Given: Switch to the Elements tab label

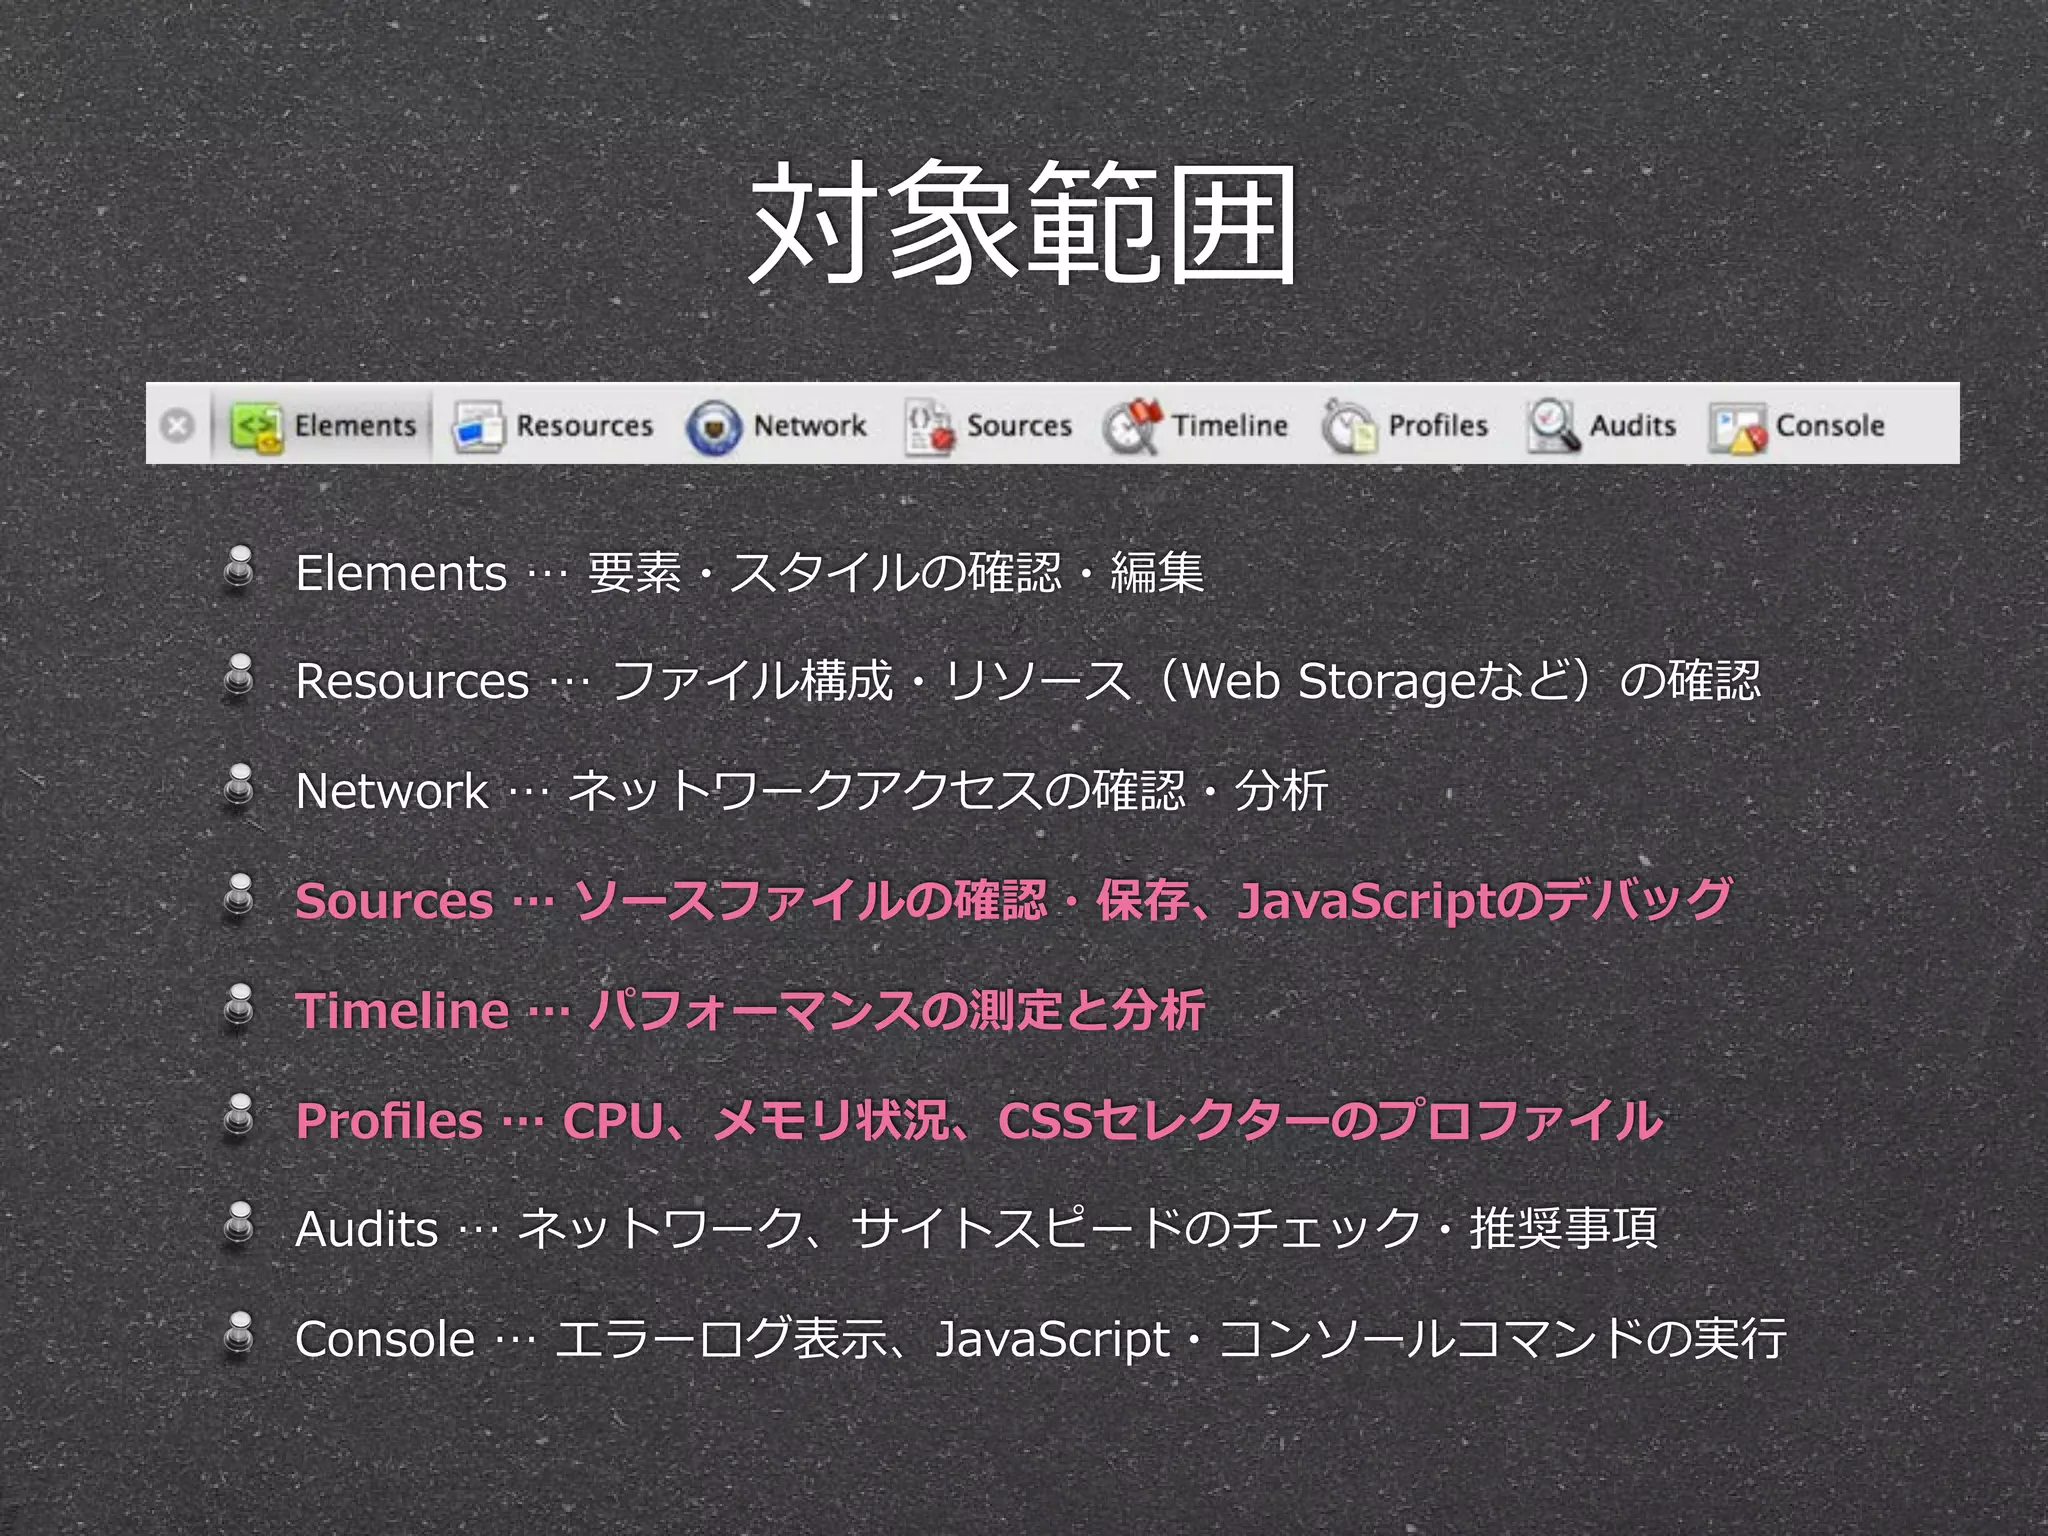Looking at the screenshot, I should (355, 426).
